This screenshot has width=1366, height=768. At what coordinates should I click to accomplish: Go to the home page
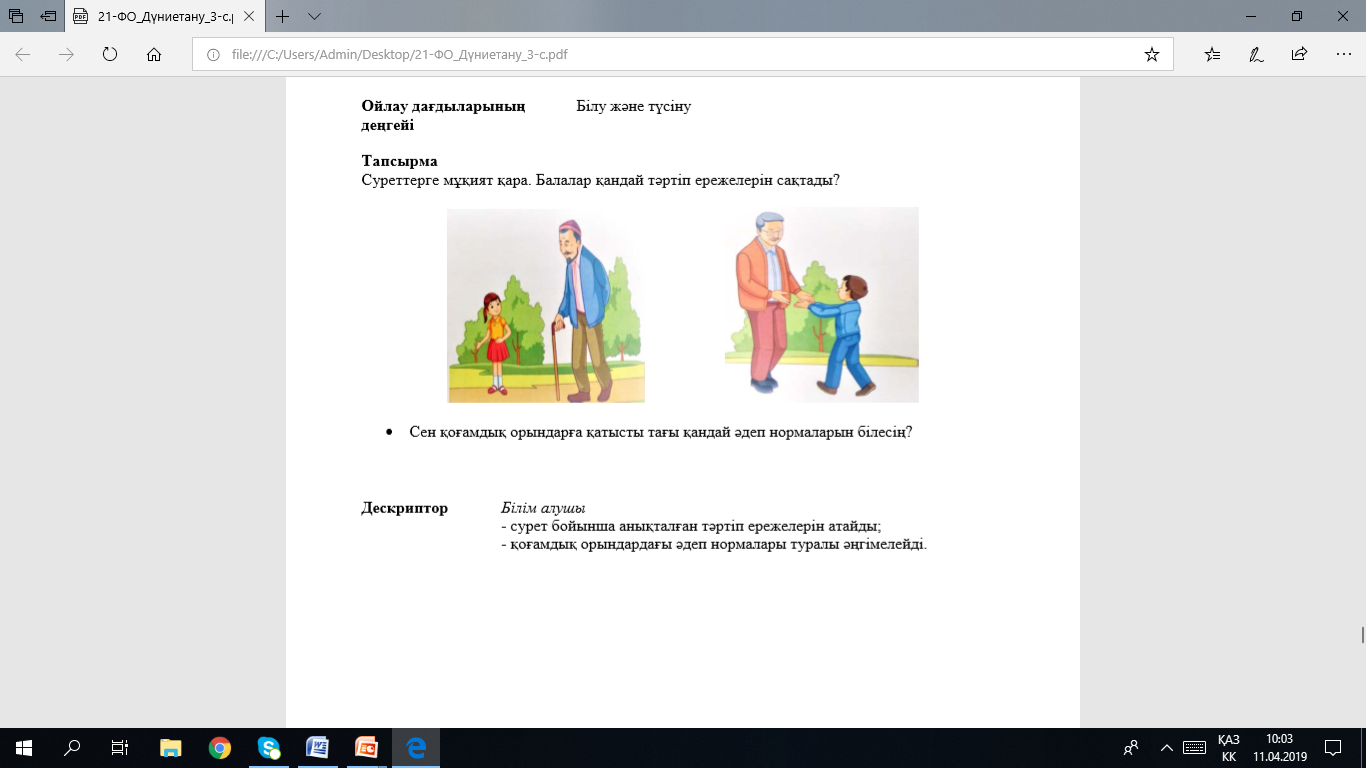click(154, 55)
